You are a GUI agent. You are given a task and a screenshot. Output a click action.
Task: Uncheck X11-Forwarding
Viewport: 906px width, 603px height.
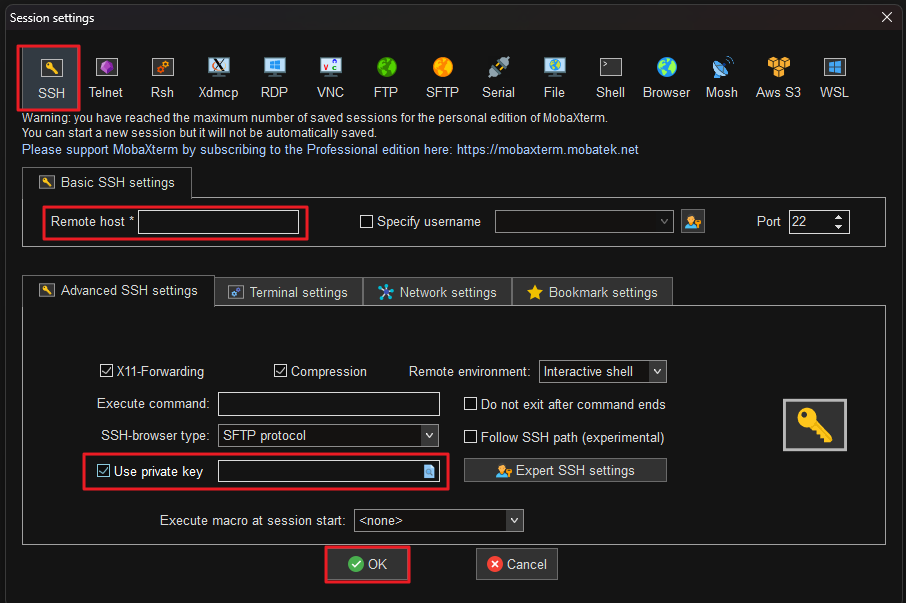(106, 371)
